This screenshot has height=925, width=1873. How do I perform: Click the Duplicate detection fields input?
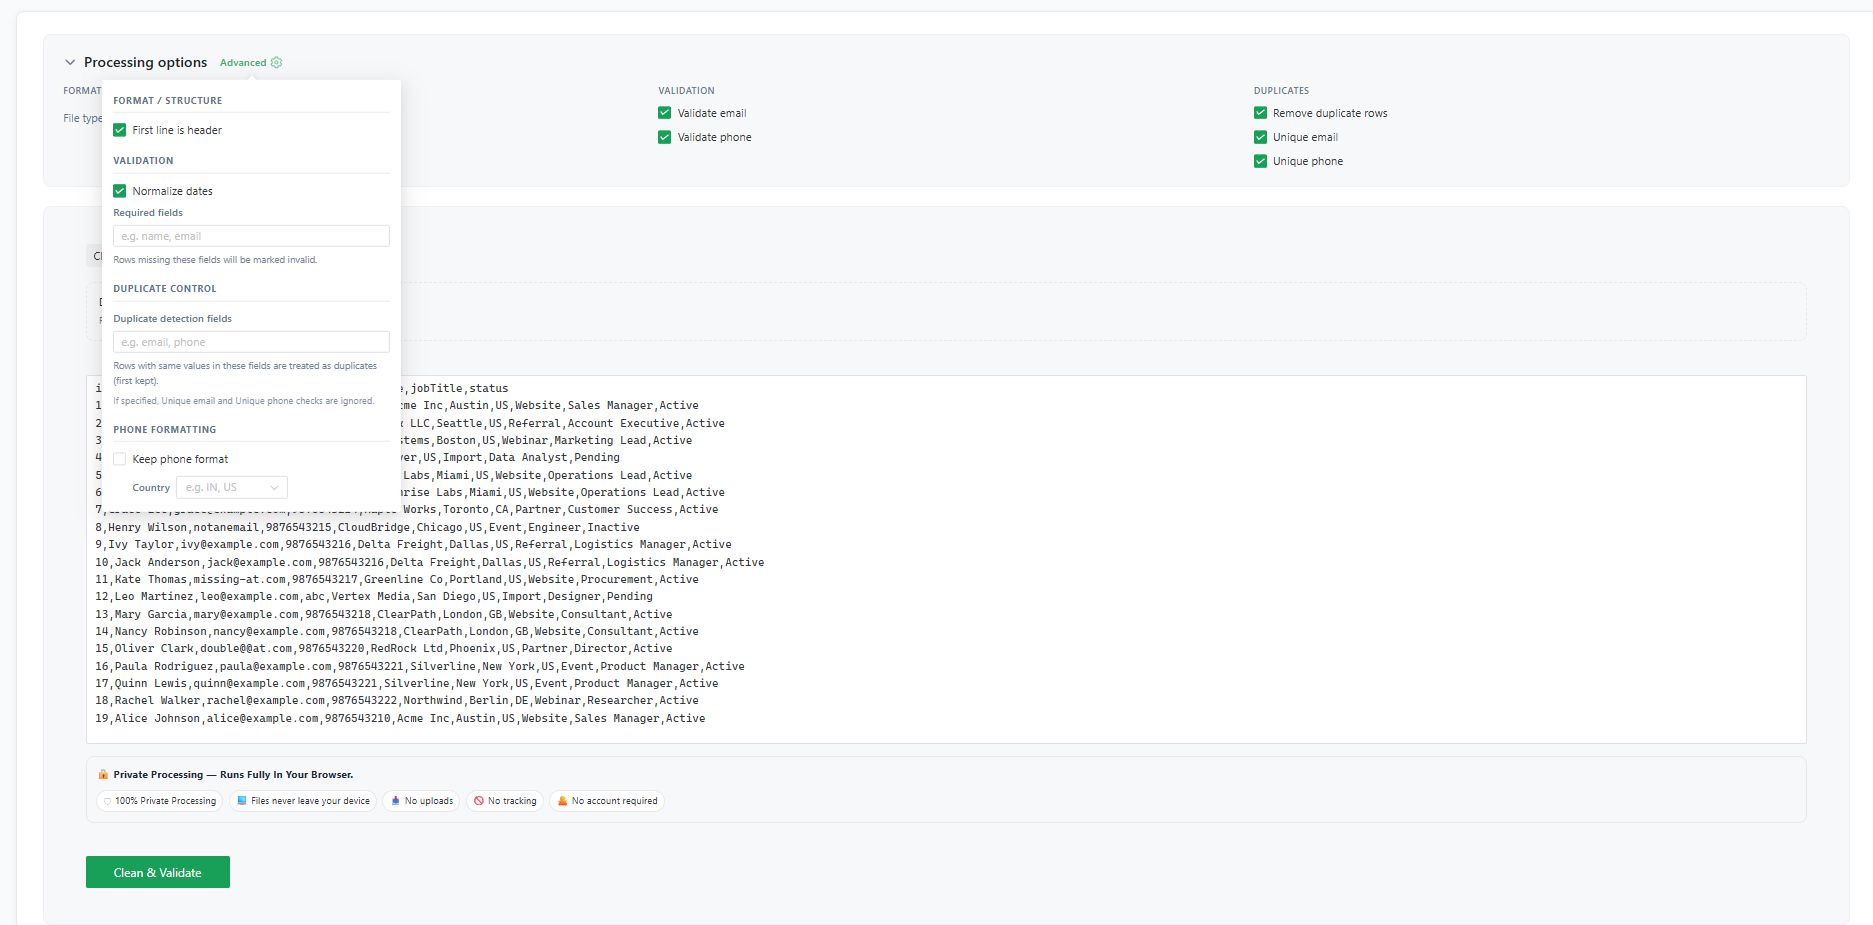pos(250,341)
